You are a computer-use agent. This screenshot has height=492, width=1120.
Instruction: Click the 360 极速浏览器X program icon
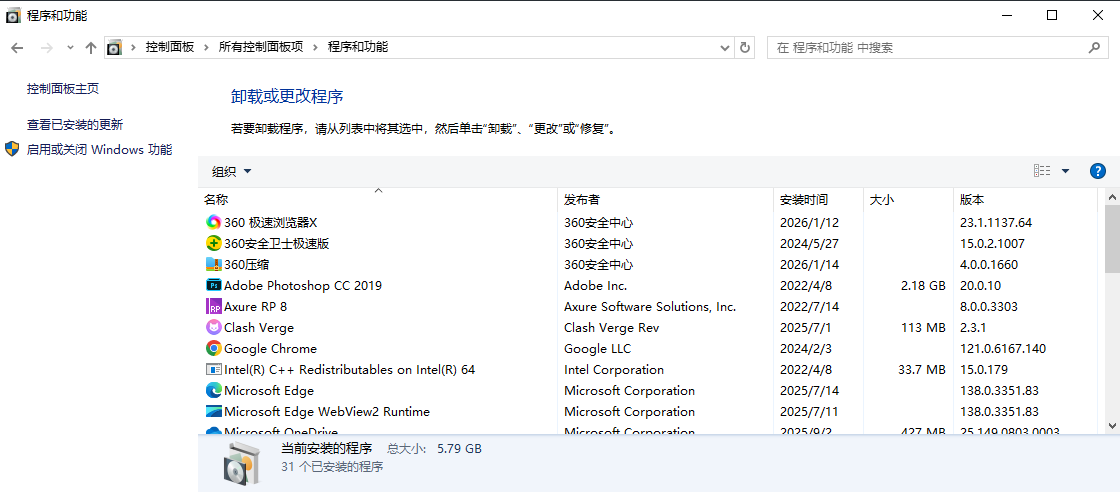[213, 222]
